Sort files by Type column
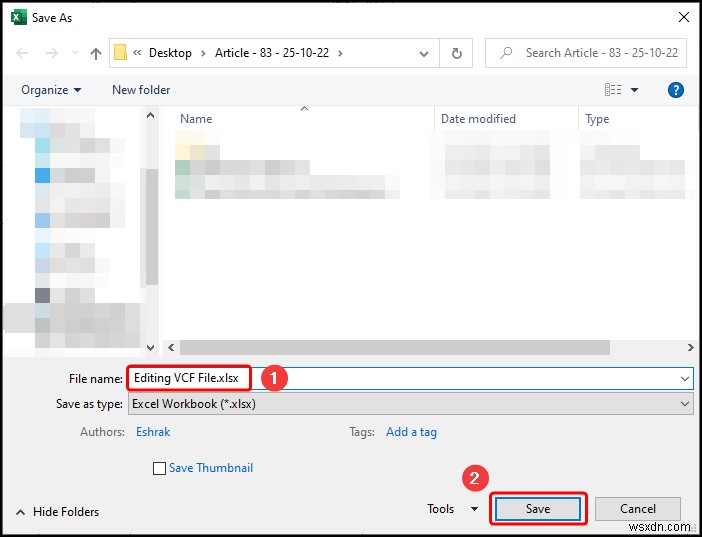Viewport: 702px width, 537px height. (597, 119)
